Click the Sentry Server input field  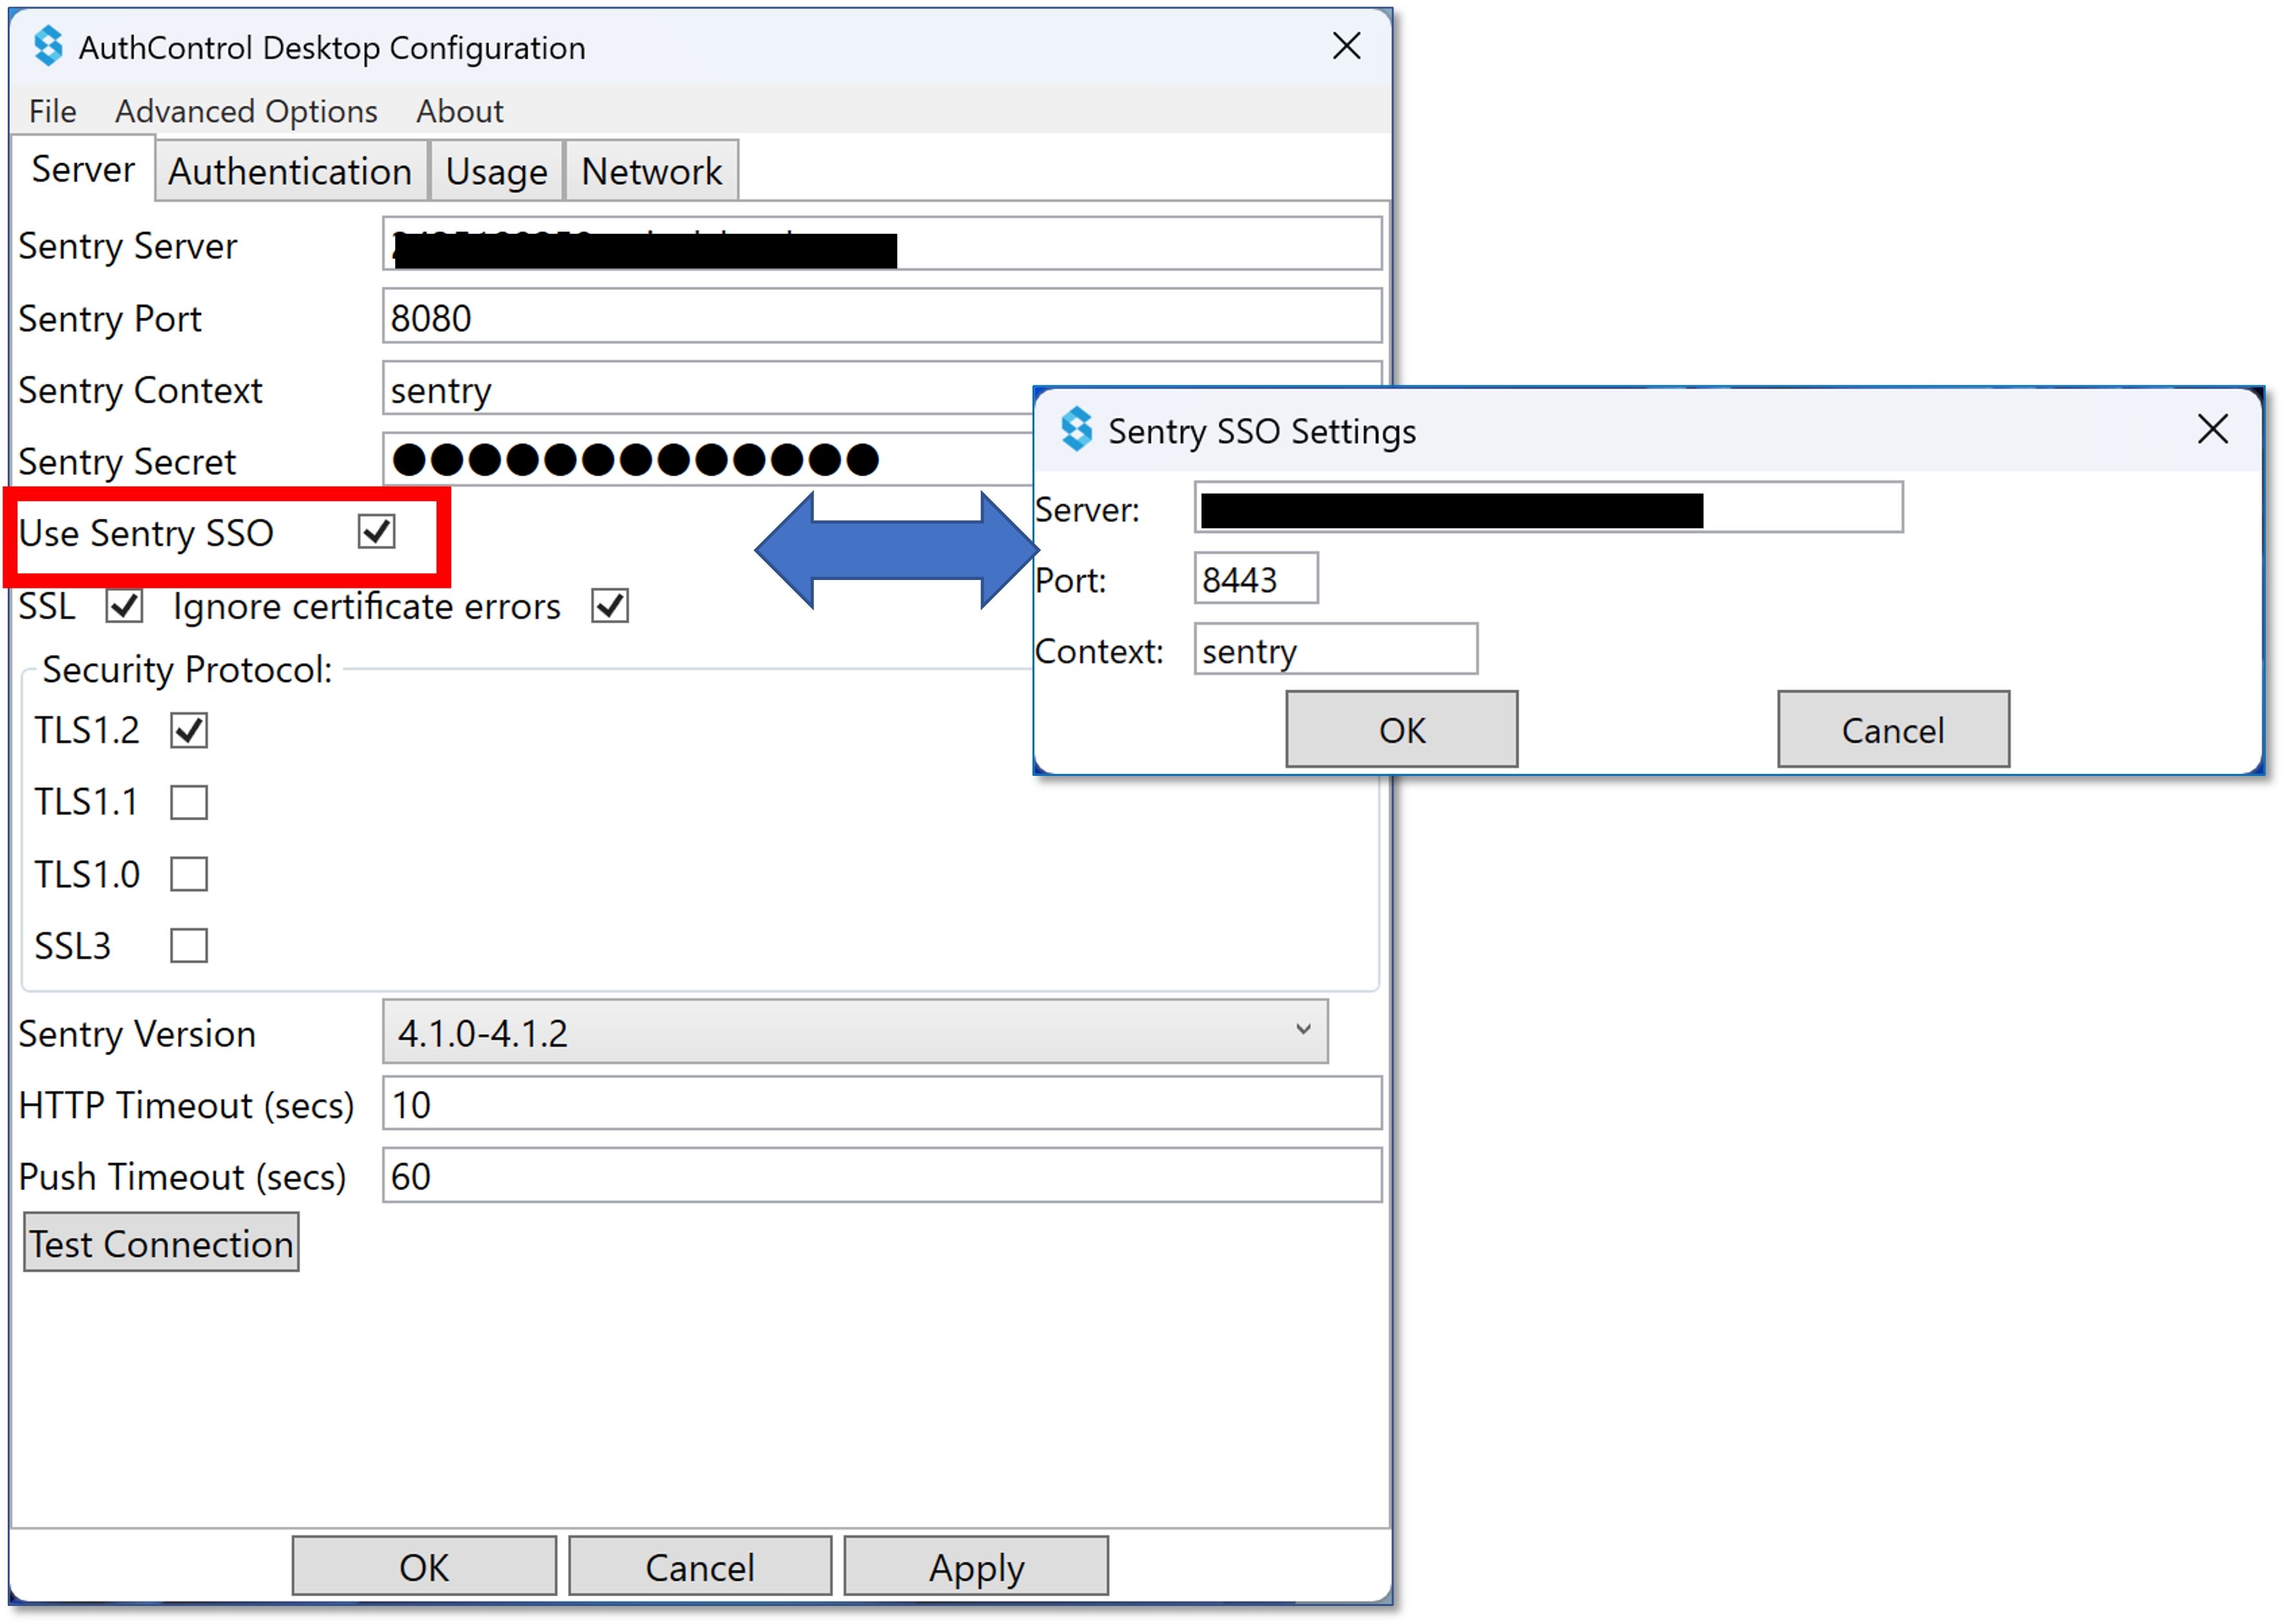882,245
